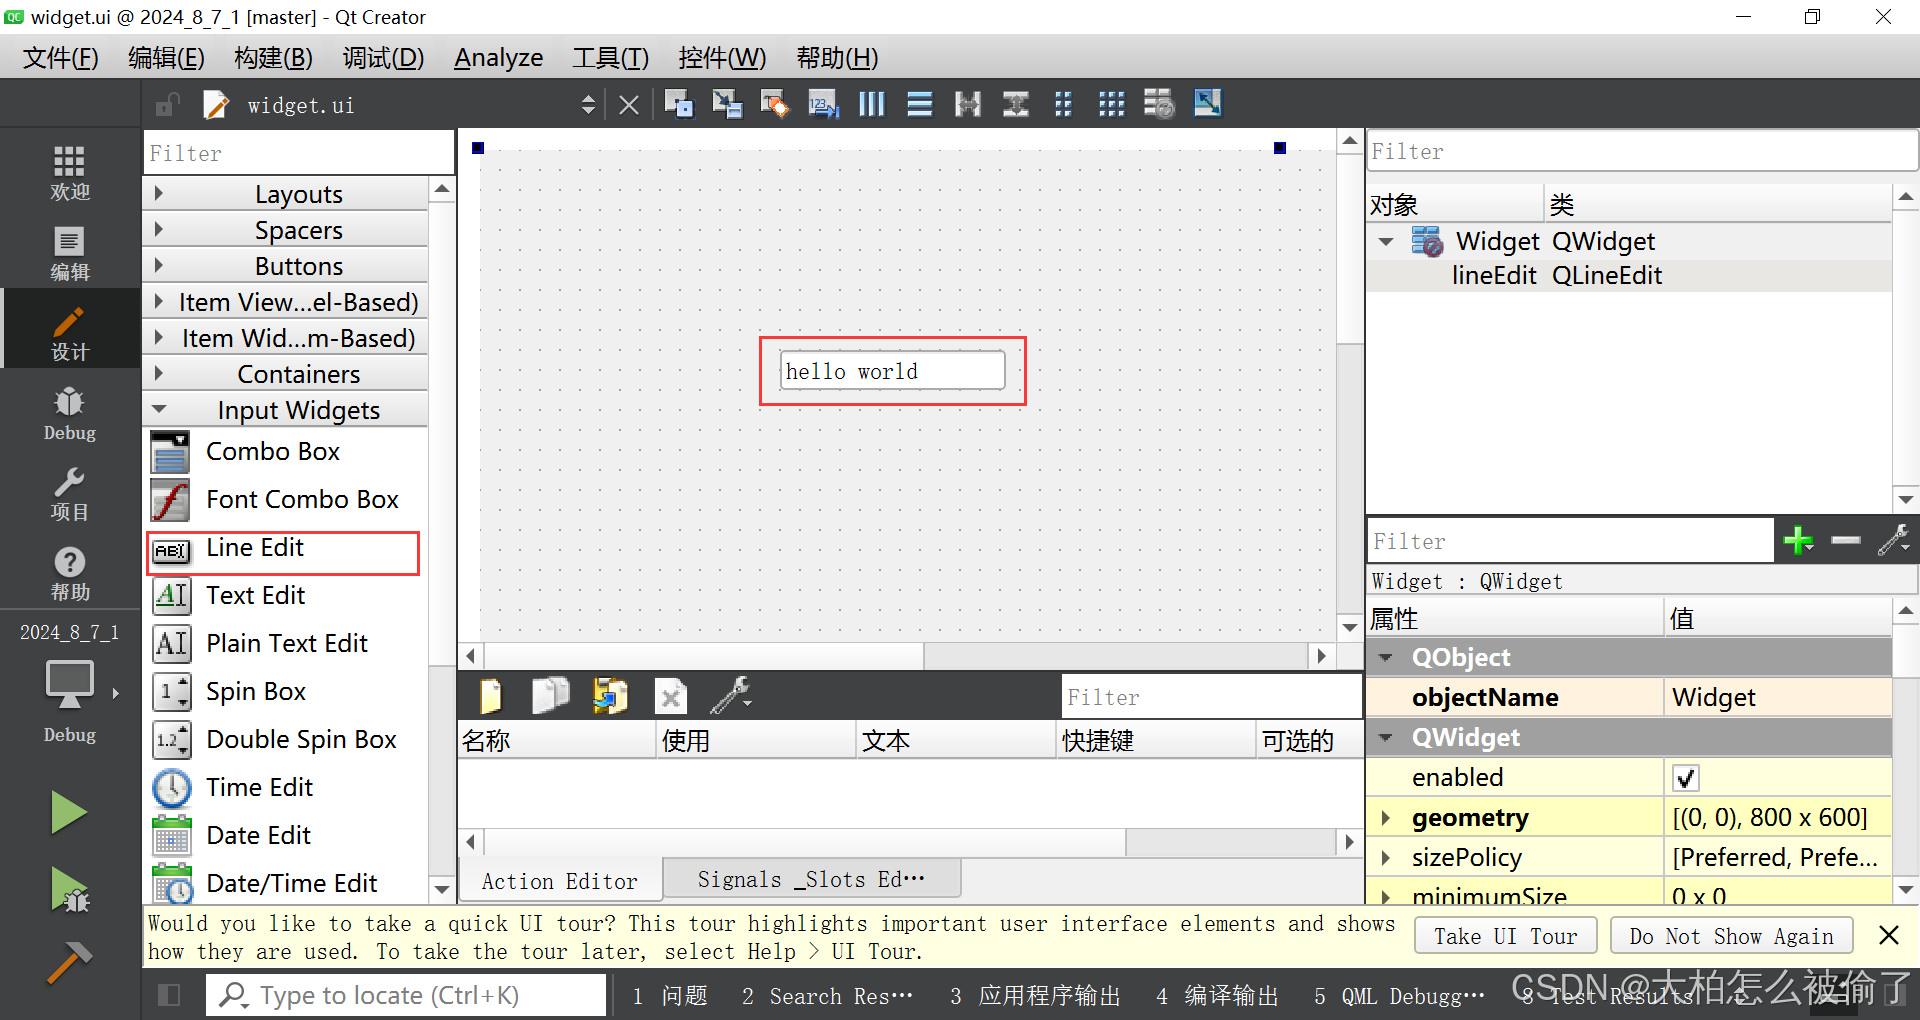Select Line Edit in widget box

[x=283, y=549]
